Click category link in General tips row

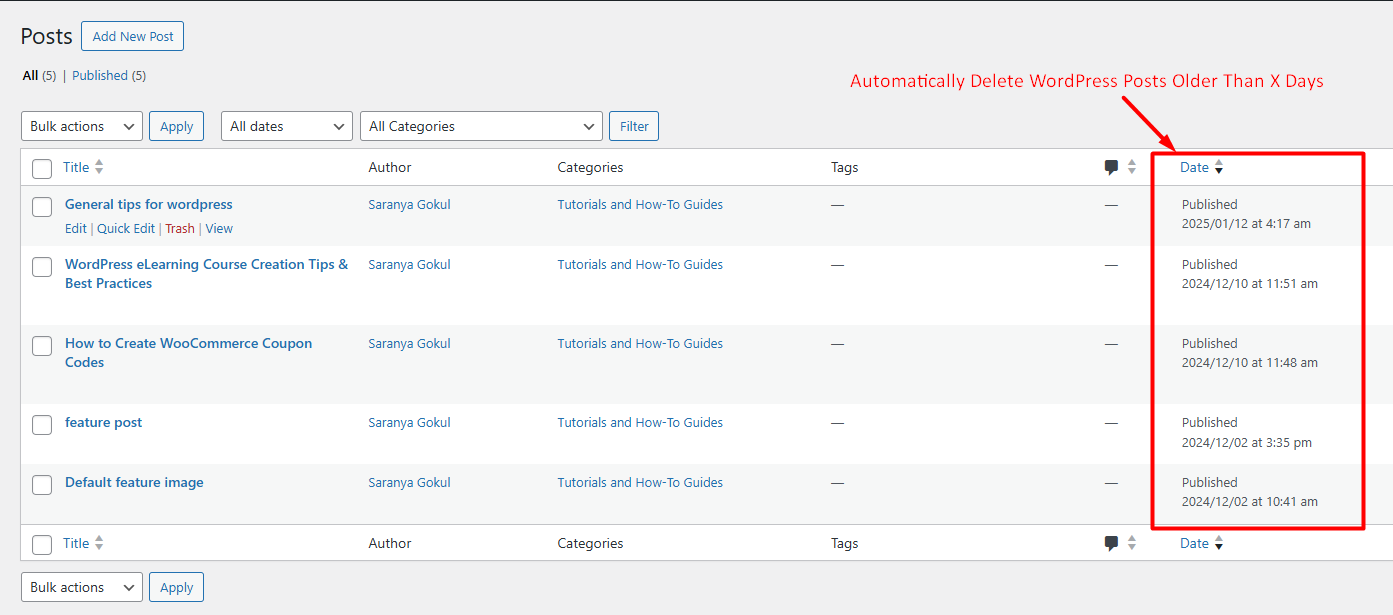click(x=640, y=204)
